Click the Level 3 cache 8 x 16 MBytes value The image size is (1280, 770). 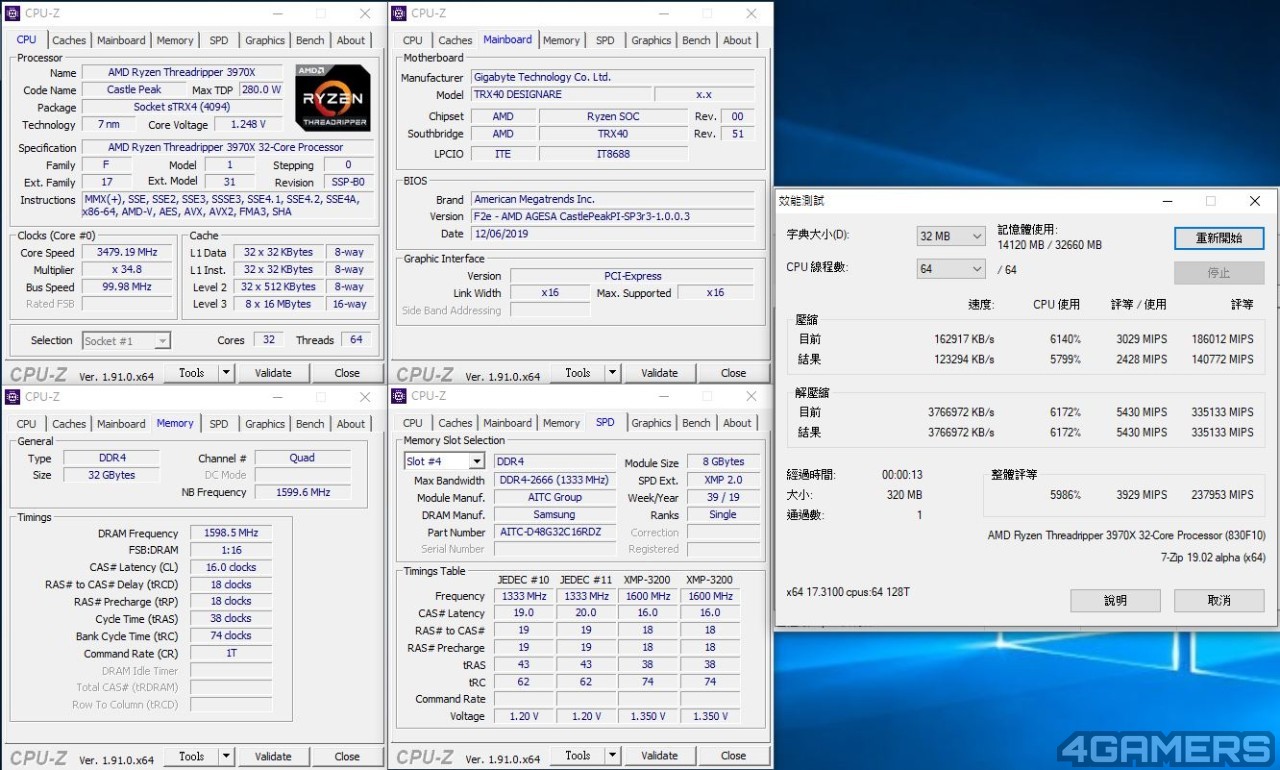pos(278,304)
